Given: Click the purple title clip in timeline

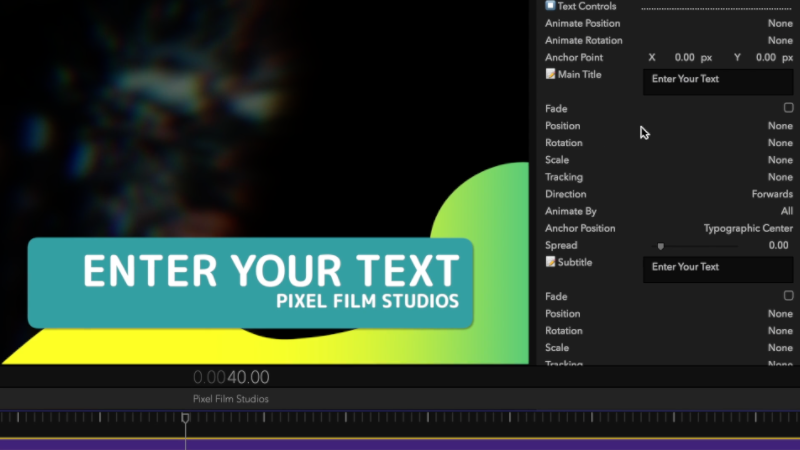Looking at the screenshot, I should pyautogui.click(x=400, y=445).
